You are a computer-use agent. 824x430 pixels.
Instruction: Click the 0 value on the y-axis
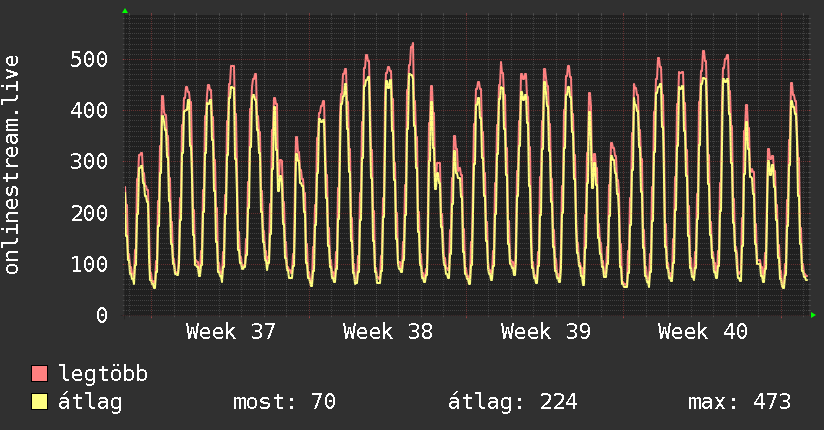pyautogui.click(x=102, y=315)
